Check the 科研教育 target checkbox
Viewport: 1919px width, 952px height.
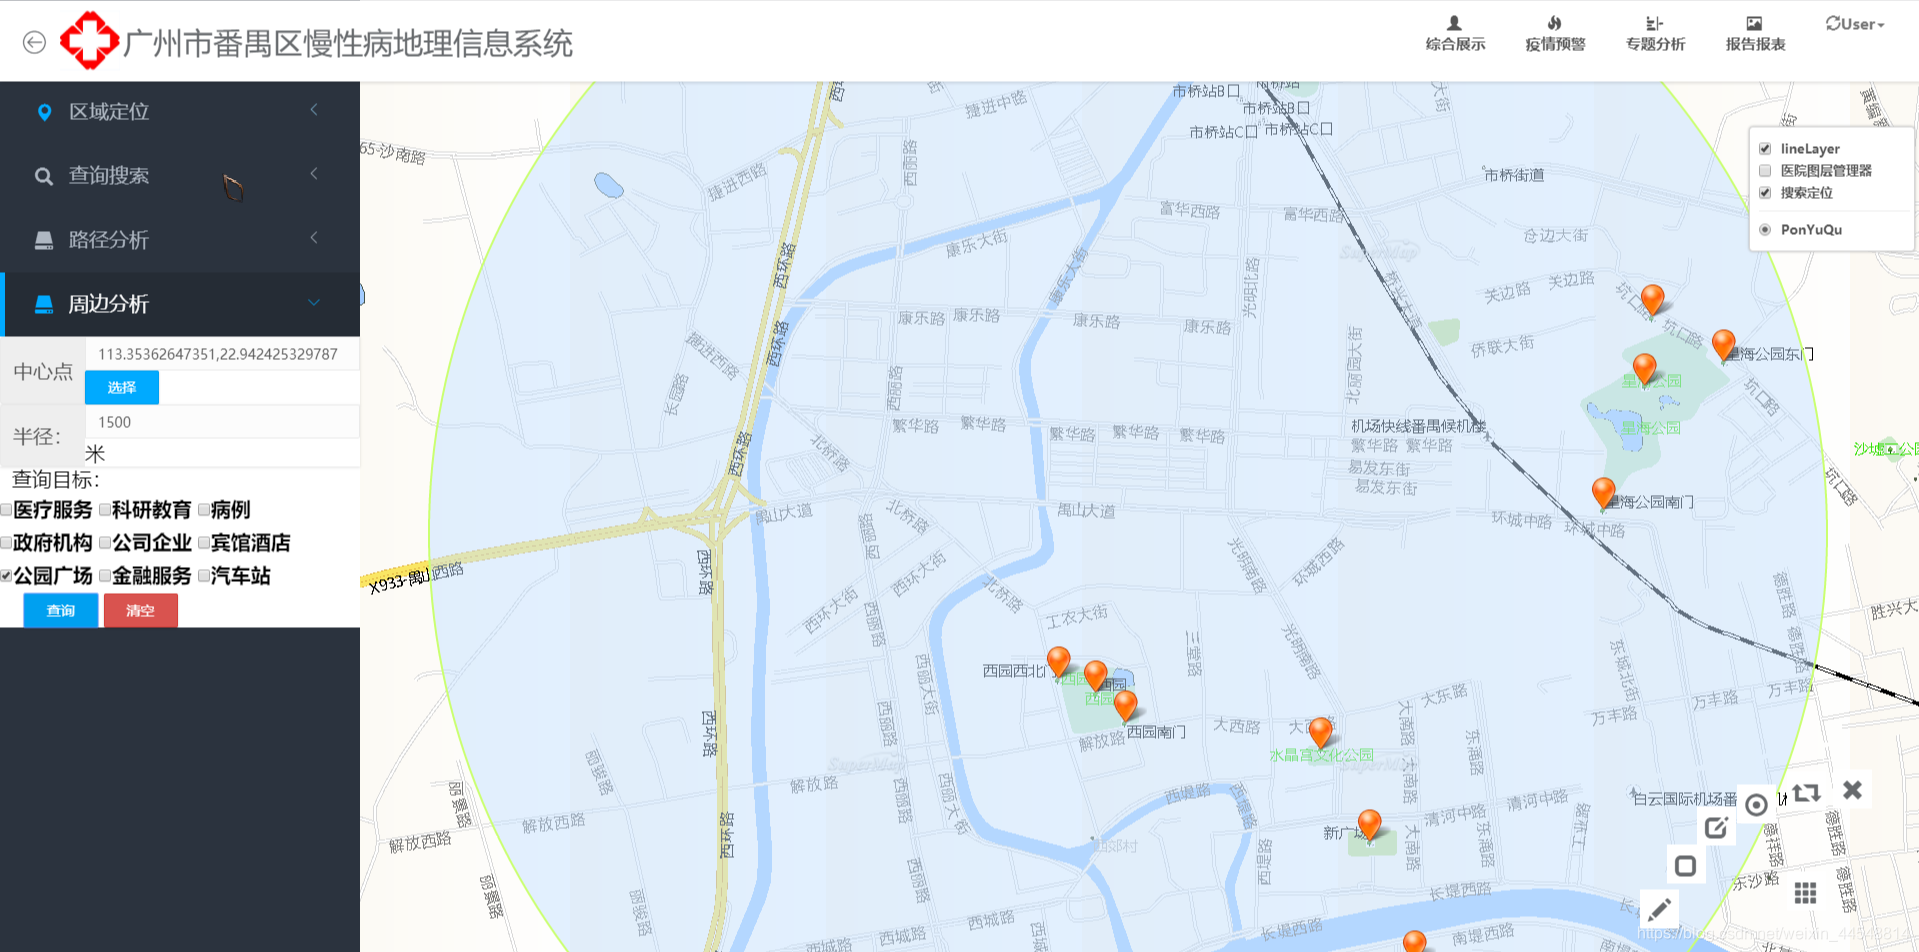pos(105,510)
